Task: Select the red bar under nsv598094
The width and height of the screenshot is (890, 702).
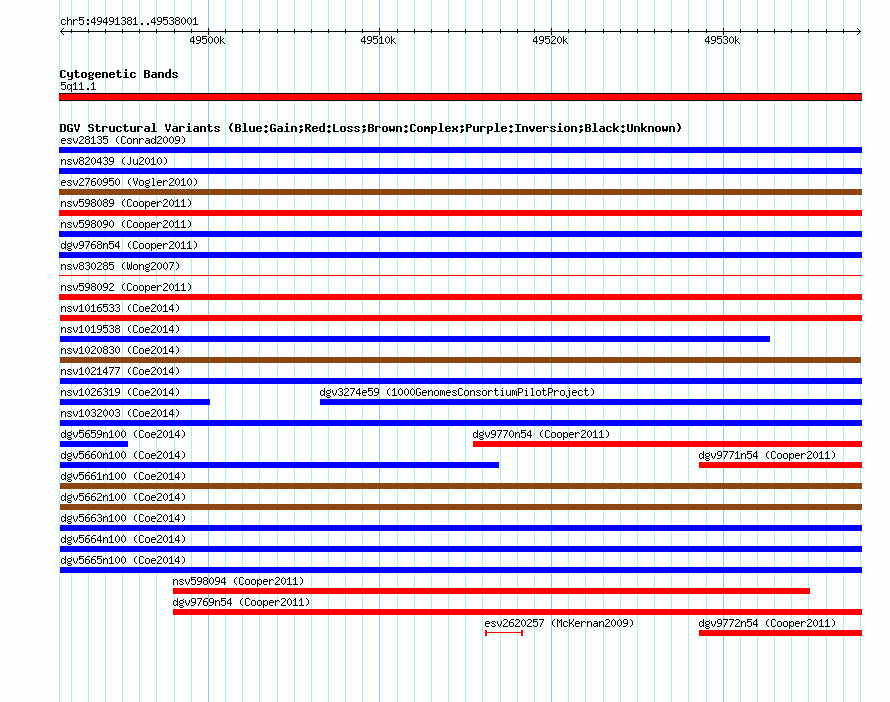Action: tap(492, 591)
